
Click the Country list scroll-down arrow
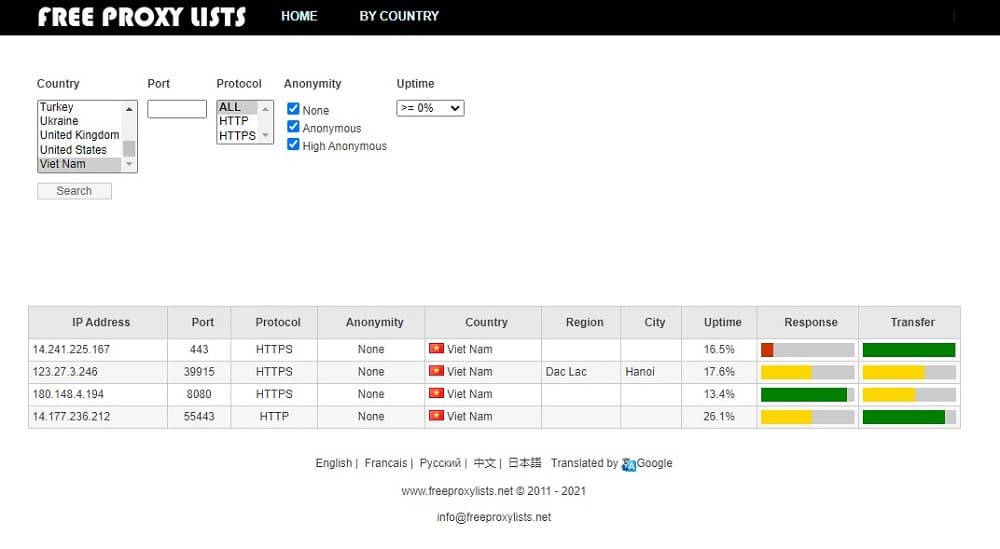tap(129, 164)
